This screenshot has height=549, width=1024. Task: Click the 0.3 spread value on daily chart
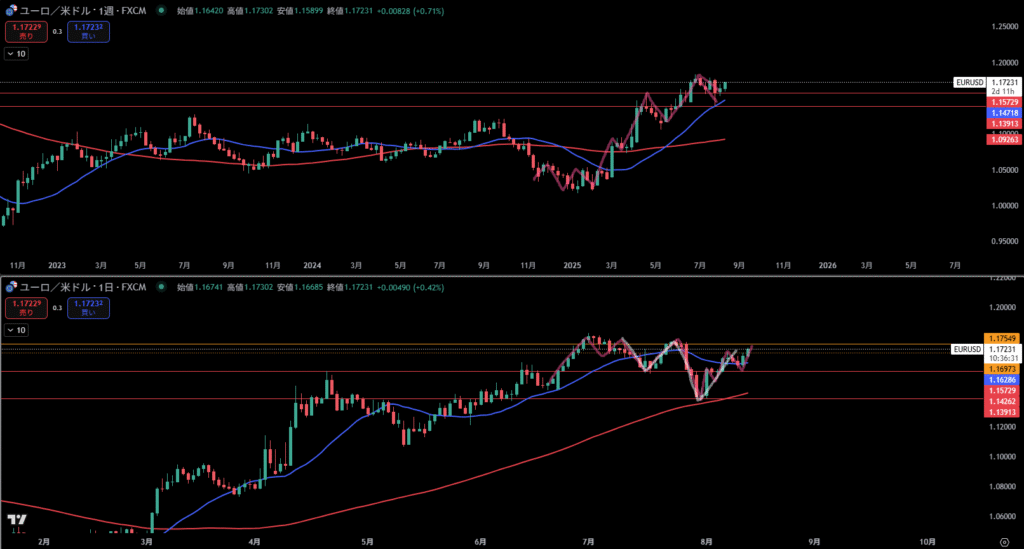[x=57, y=308]
